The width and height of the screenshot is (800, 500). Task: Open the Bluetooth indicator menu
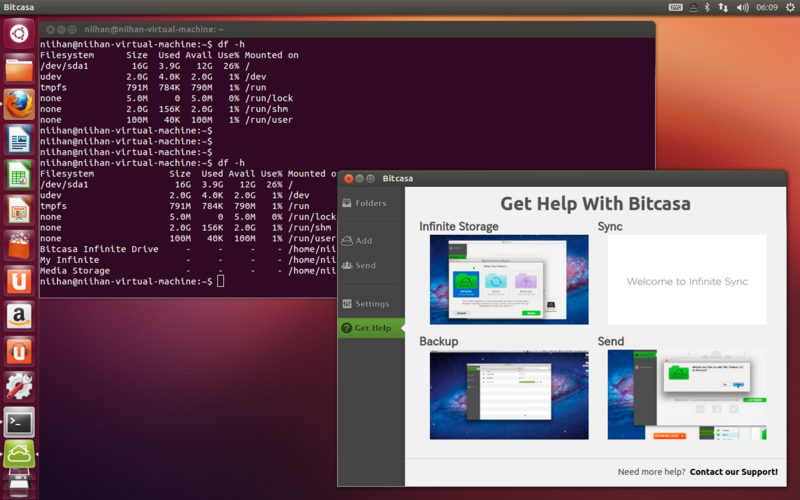coord(707,7)
